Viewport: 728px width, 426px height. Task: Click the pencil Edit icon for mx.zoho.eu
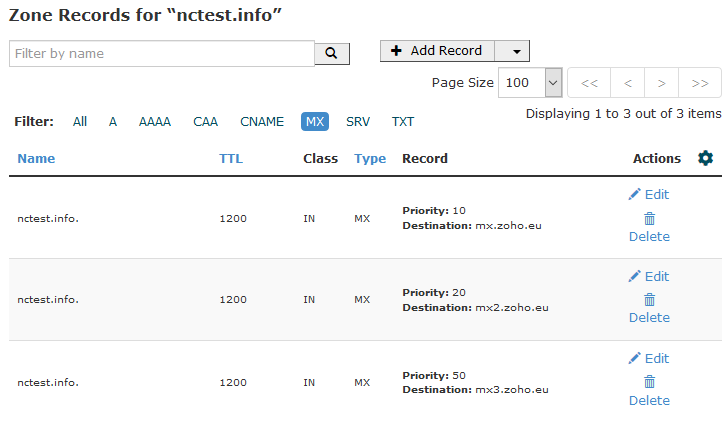[x=635, y=194]
